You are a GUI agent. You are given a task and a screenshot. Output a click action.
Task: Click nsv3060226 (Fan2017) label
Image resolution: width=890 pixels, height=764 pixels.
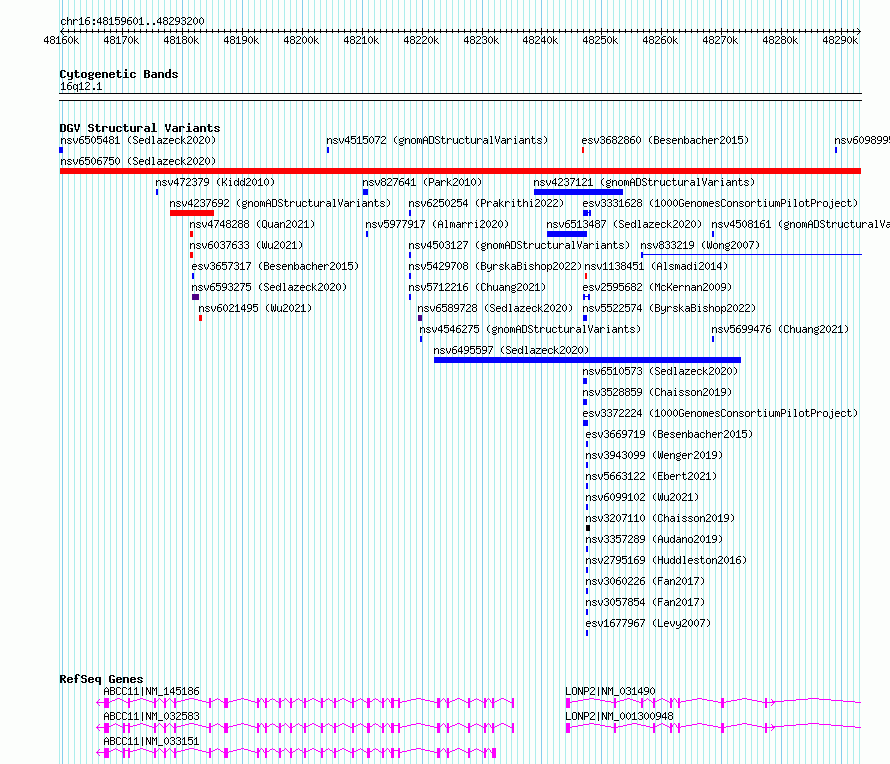[645, 581]
